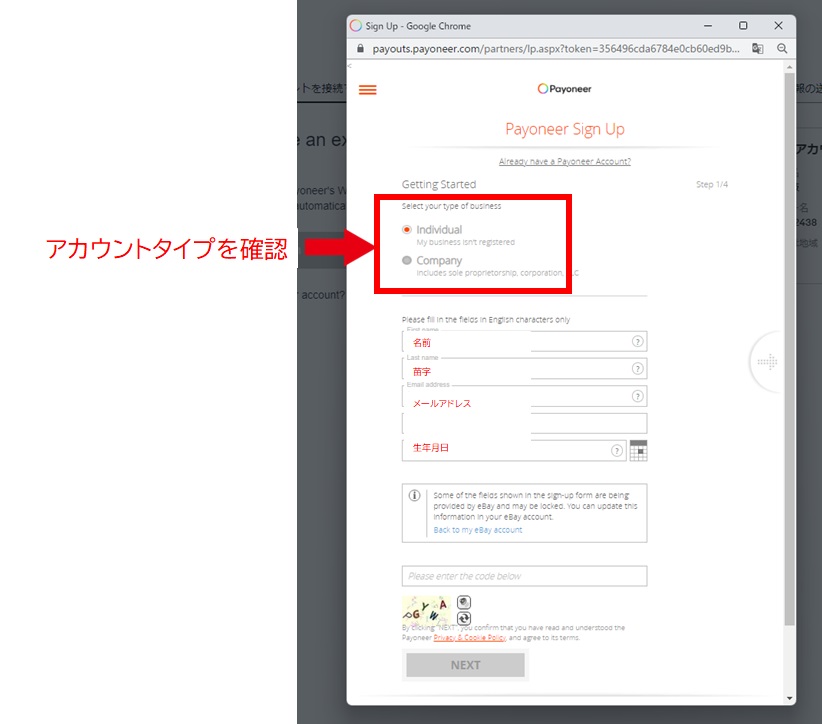
Task: Click the page's vertical scrollbar thumb
Action: 789,349
